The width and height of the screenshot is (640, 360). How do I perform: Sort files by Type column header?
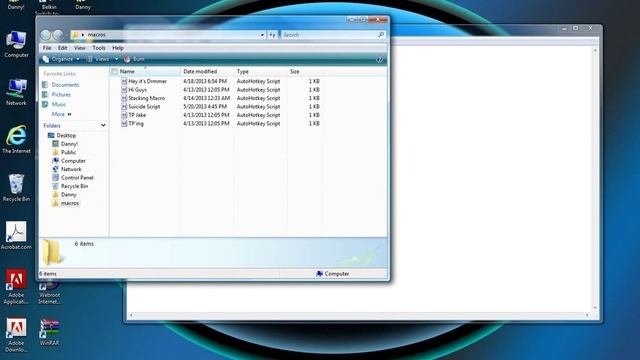click(260, 71)
